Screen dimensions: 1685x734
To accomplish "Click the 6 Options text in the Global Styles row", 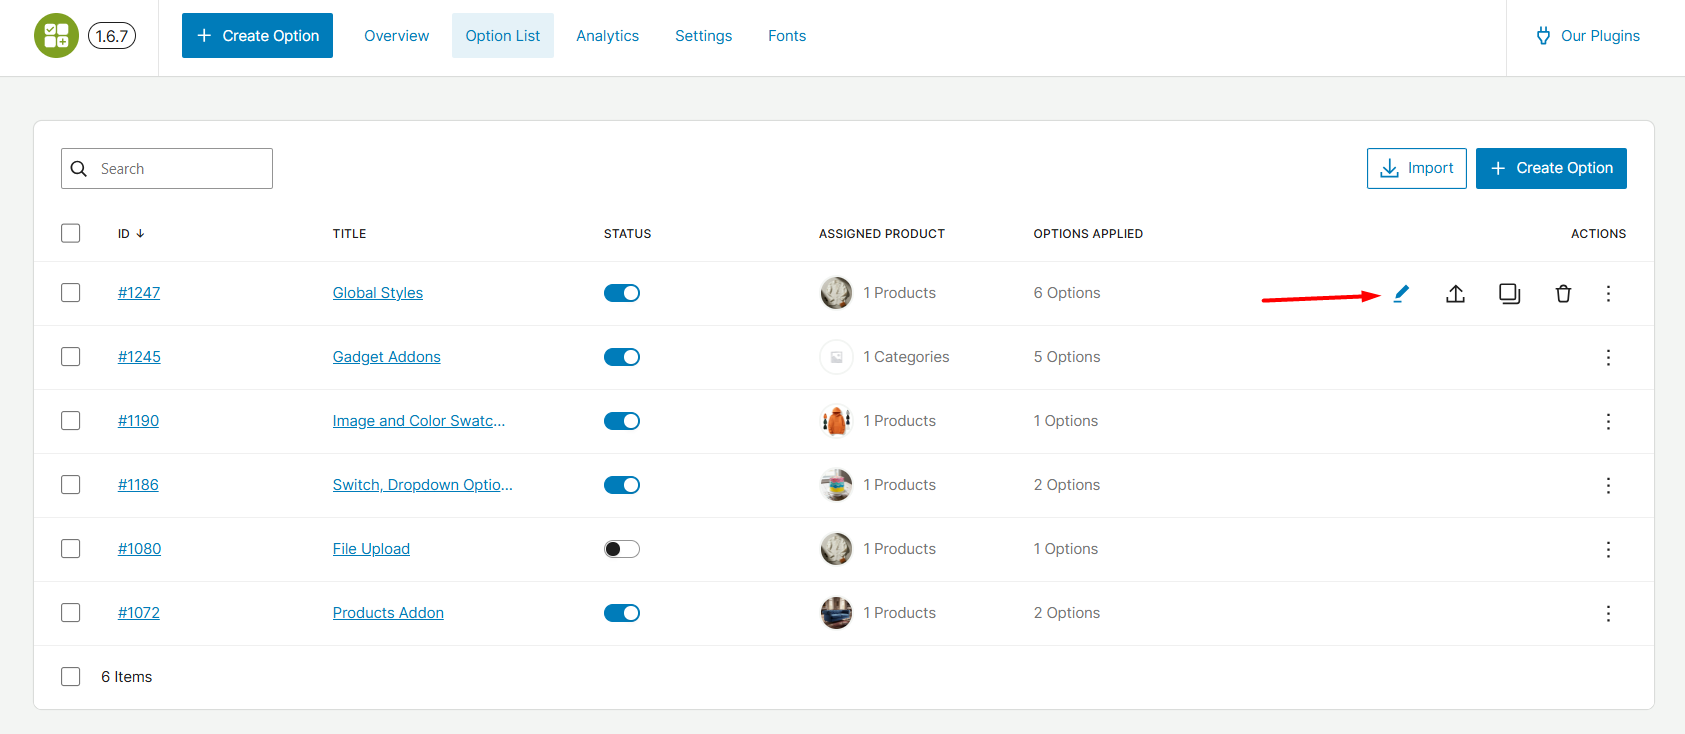I will pos(1067,293).
